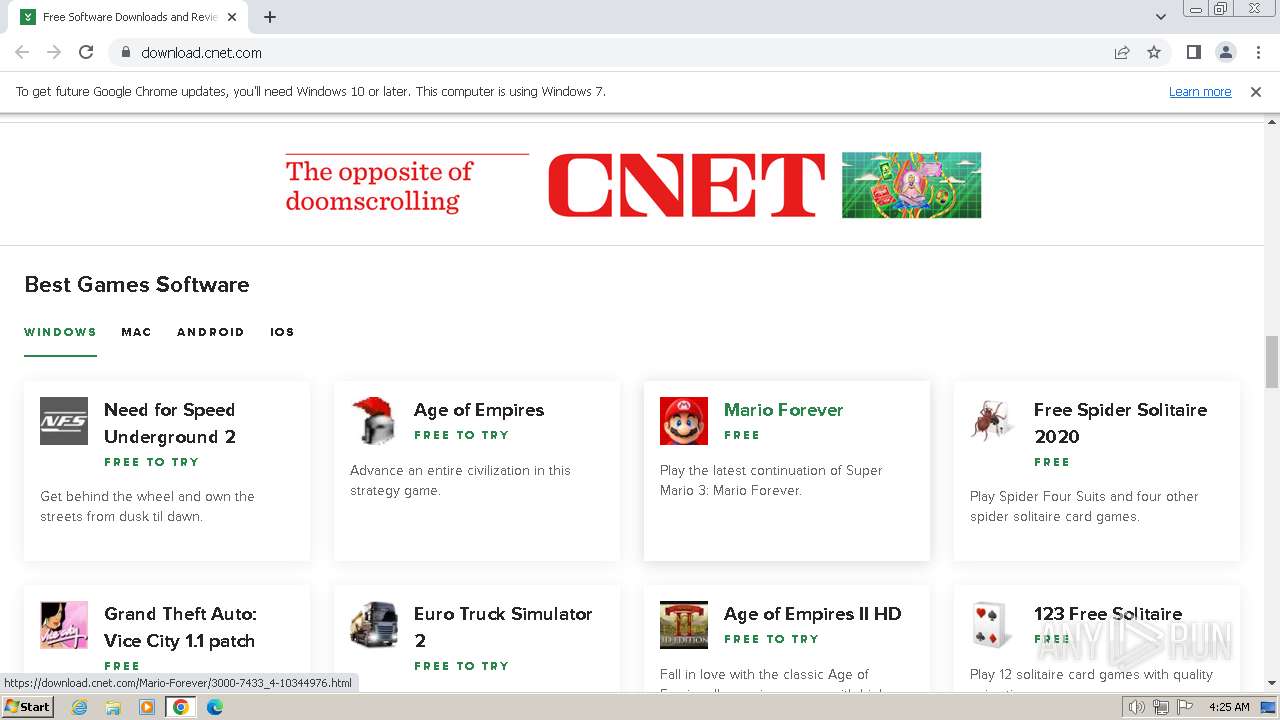Go forward to the next page
This screenshot has width=1280, height=720.
[x=54, y=52]
